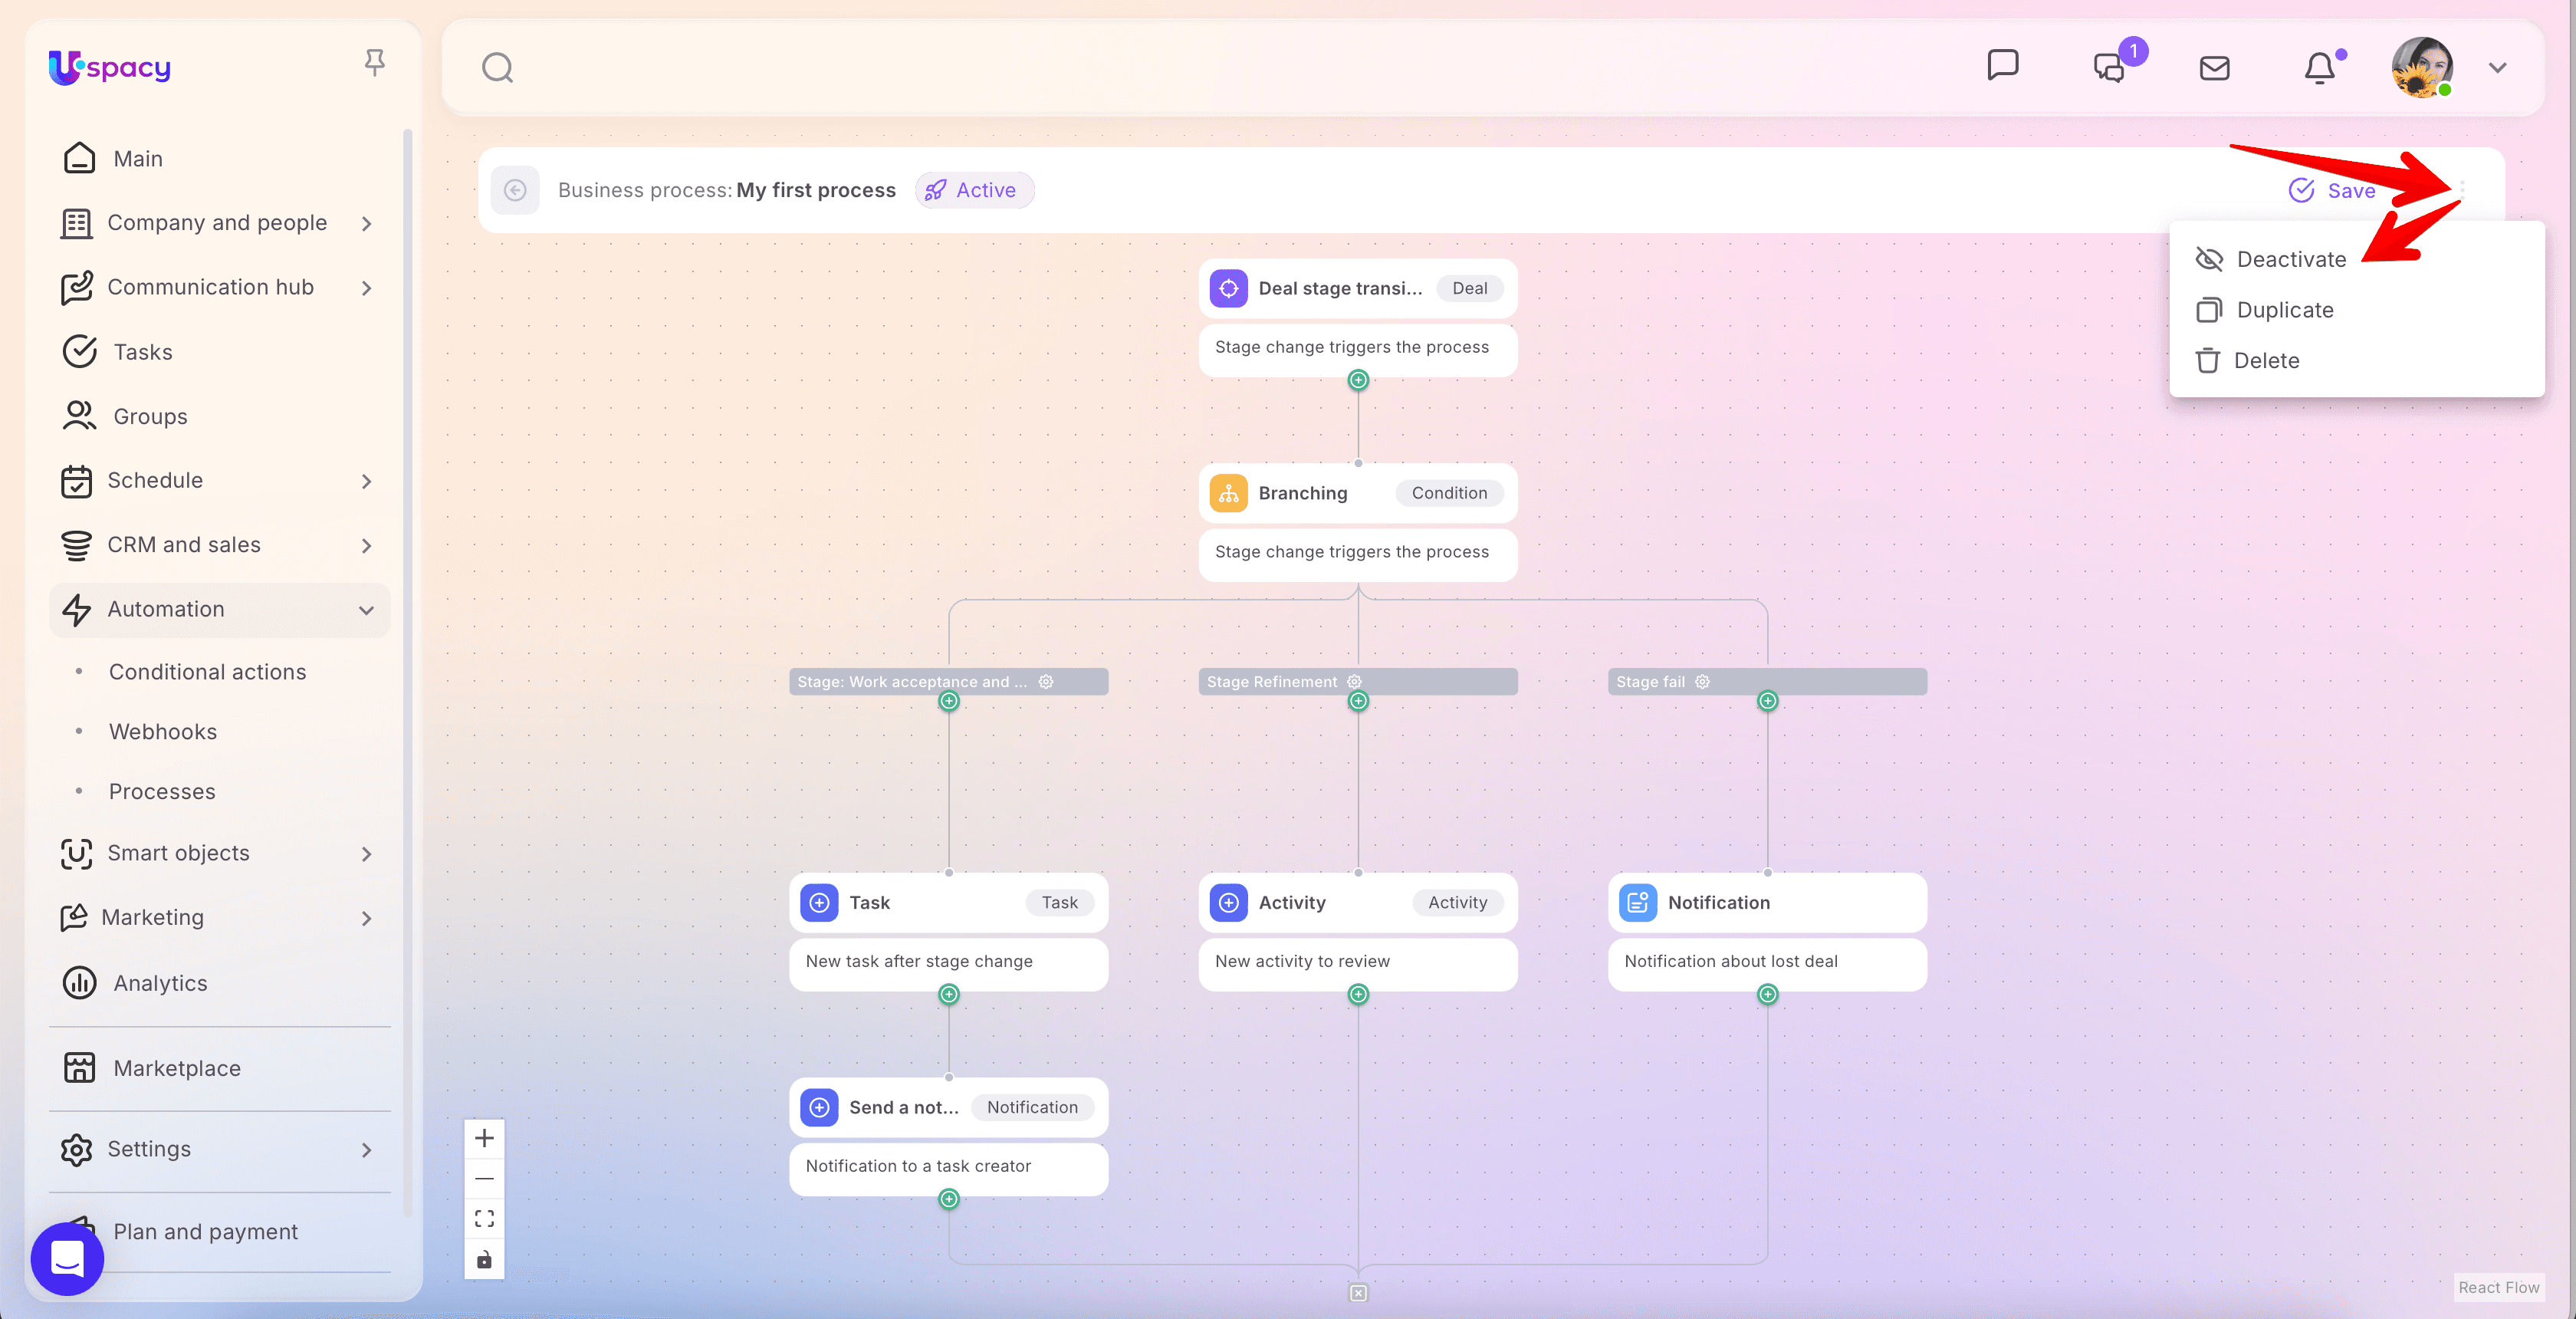Select Delete from the context menu

tap(2265, 361)
